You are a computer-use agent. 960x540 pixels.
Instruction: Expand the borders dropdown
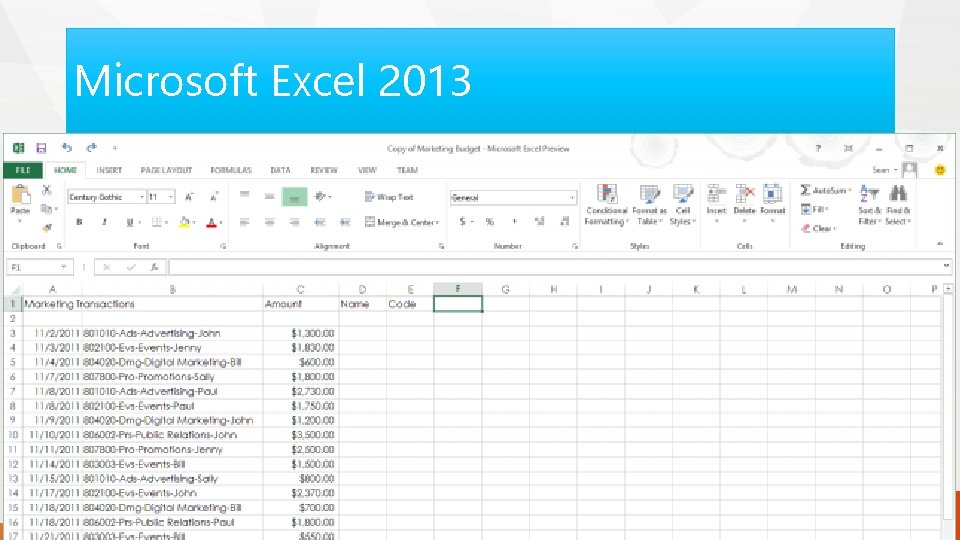pos(166,222)
